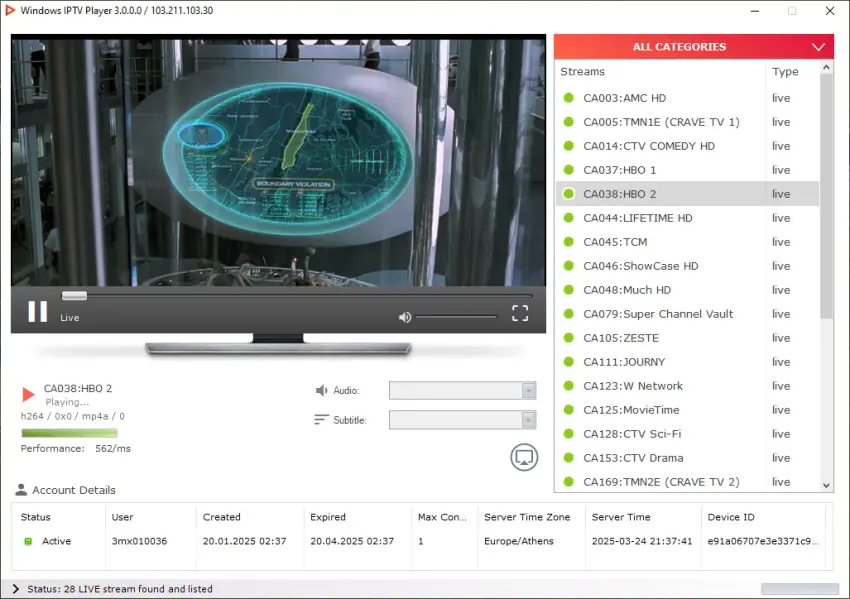Image resolution: width=850 pixels, height=599 pixels.
Task: Select stream CA123:W Network
Action: click(x=687, y=386)
